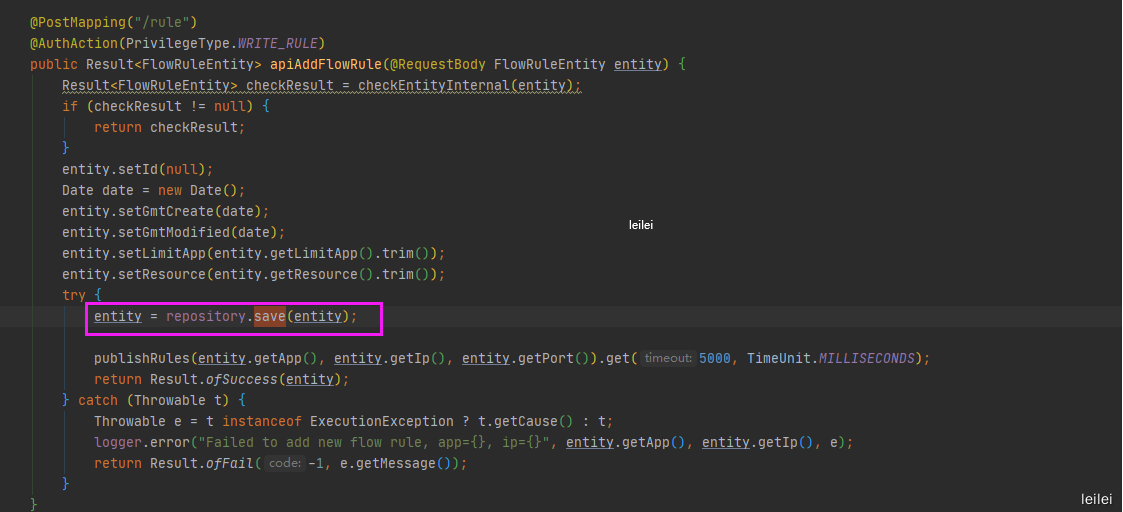The image size is (1123, 512).
Task: Click the setLimitApp method call
Action: tap(162, 253)
